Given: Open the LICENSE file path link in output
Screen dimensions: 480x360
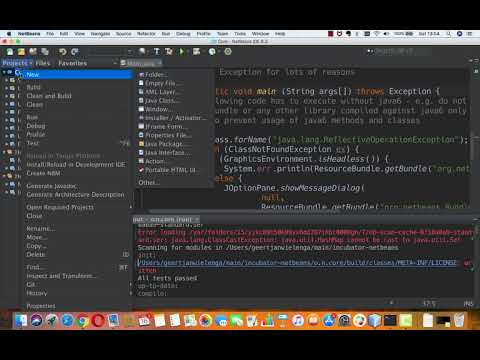Looking at the screenshot, I should pos(297,263).
